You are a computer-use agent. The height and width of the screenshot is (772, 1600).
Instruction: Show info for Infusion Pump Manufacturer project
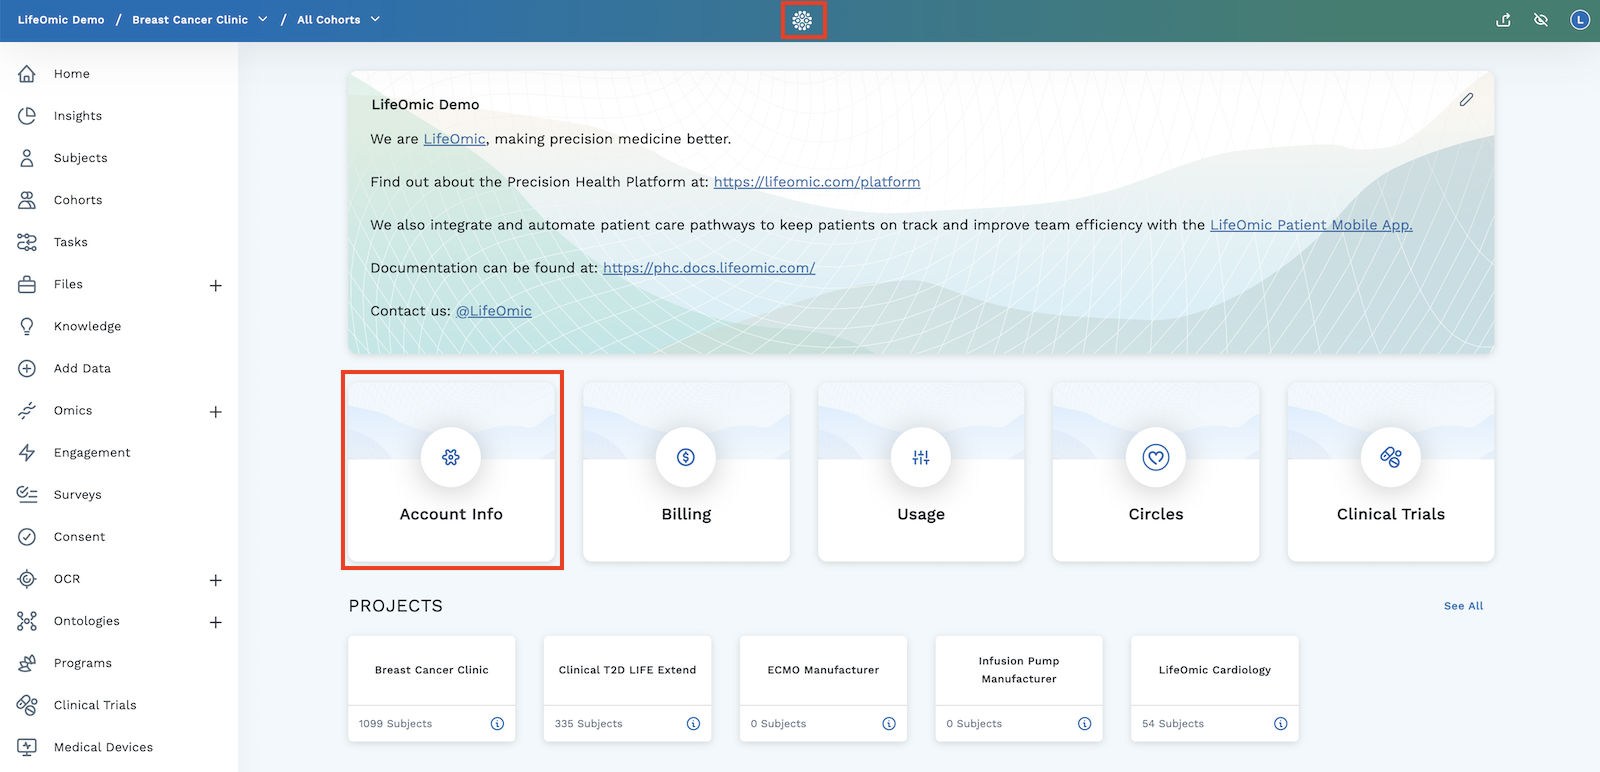(x=1084, y=724)
